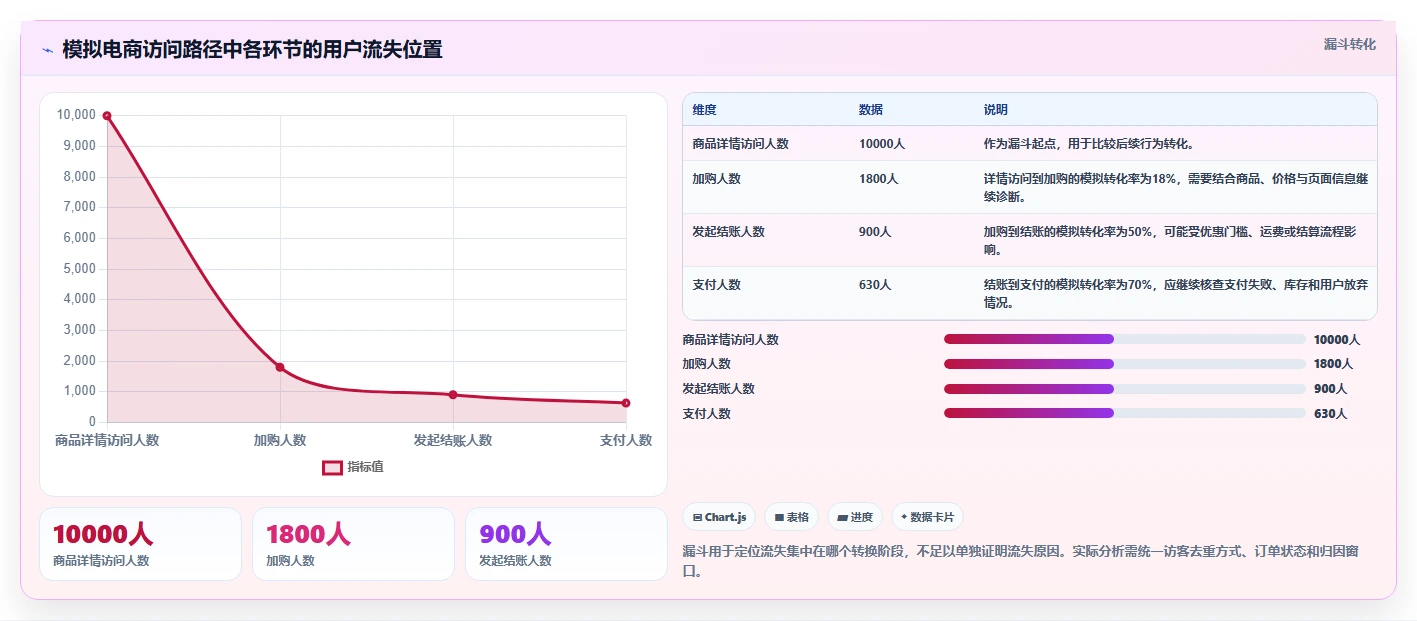The image size is (1417, 621).
Task: Click progress bar for 商品详情访问人数
Action: click(x=1124, y=339)
